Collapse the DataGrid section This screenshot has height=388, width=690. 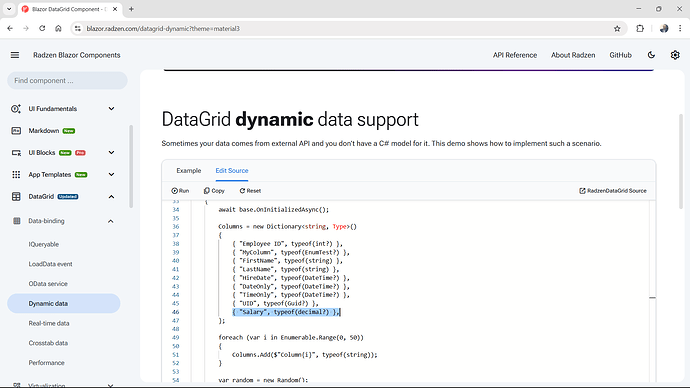coord(111,197)
